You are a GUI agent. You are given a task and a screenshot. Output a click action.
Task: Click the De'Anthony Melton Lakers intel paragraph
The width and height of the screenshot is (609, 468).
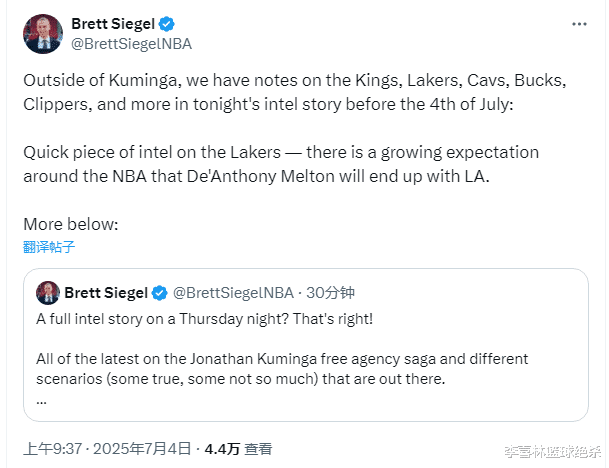(282, 163)
